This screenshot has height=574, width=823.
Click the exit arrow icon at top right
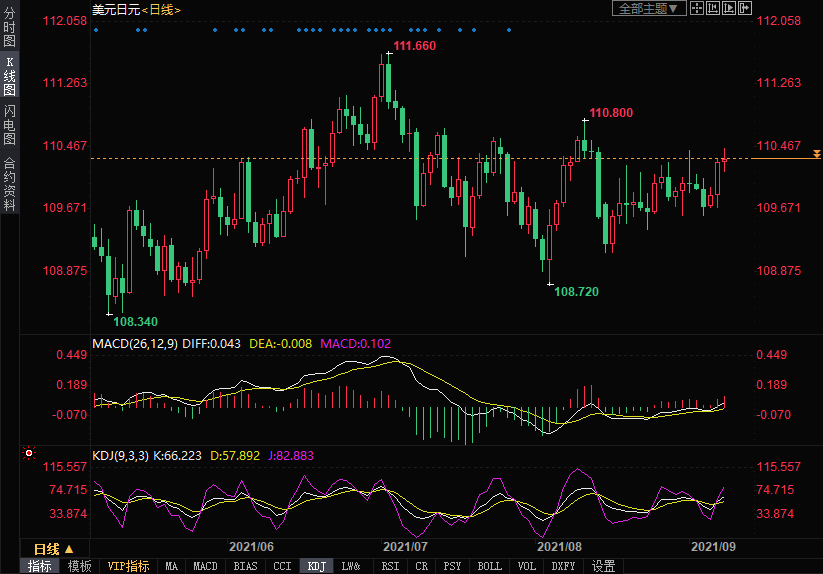click(x=744, y=8)
